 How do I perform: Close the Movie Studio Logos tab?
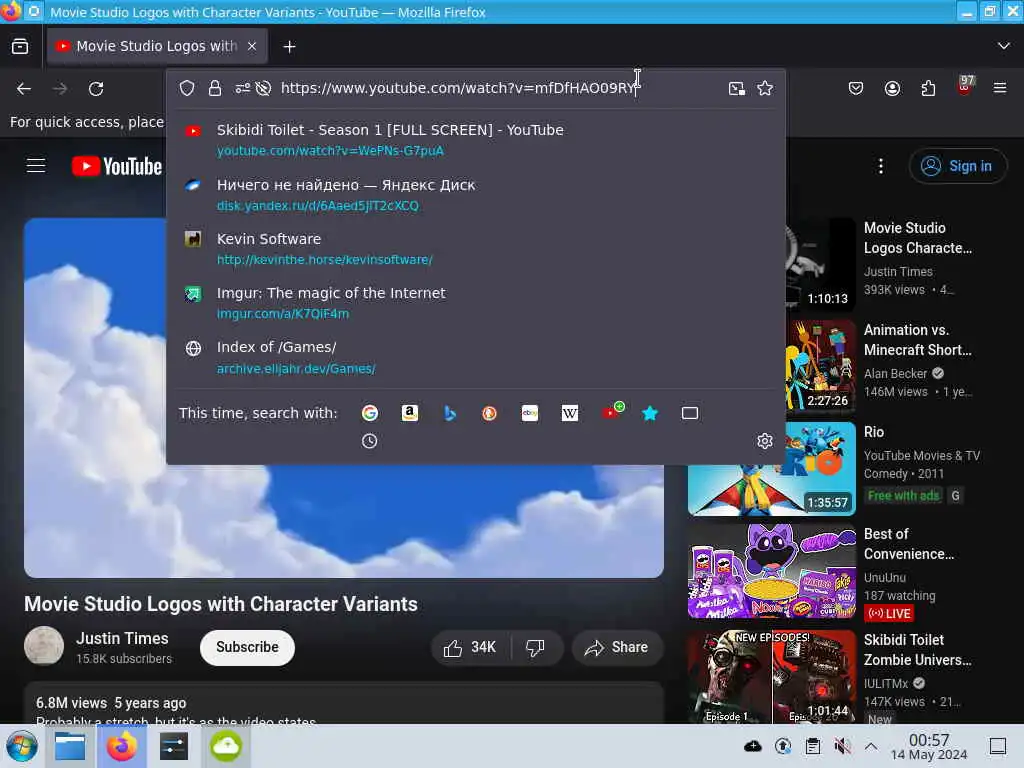[x=251, y=46]
